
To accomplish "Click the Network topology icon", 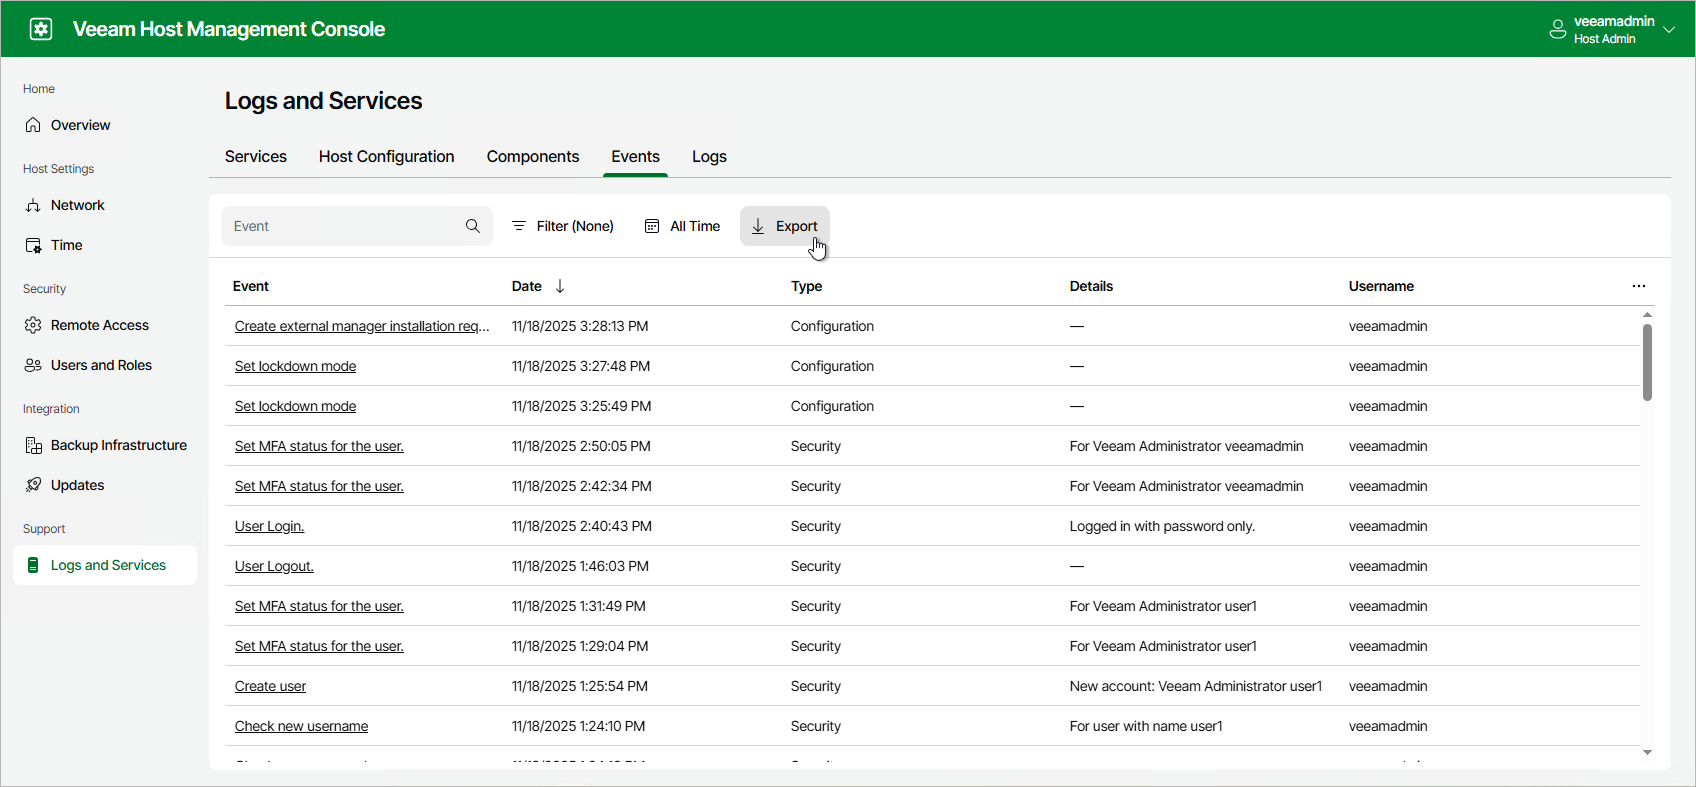I will (x=33, y=205).
